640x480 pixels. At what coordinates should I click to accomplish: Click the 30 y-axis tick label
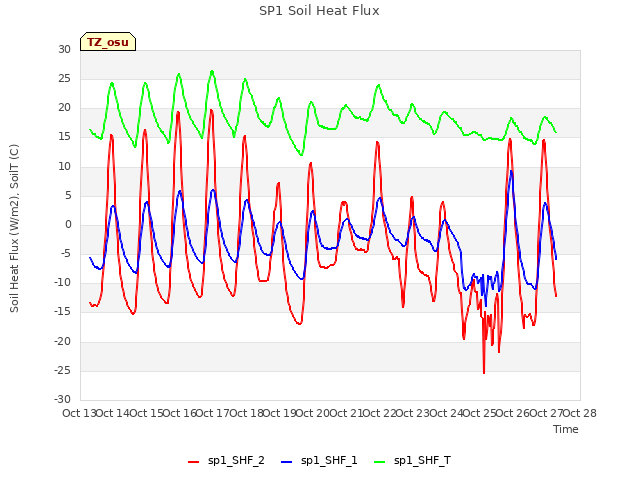[64, 49]
